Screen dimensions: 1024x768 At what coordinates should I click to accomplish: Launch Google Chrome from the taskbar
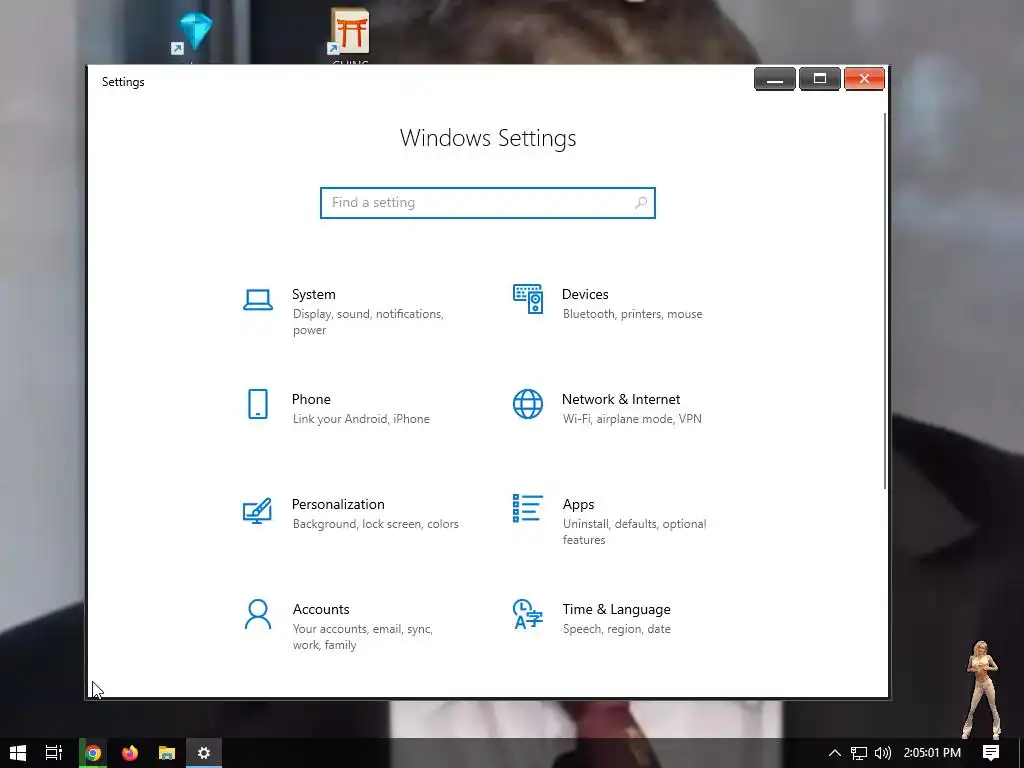click(93, 753)
